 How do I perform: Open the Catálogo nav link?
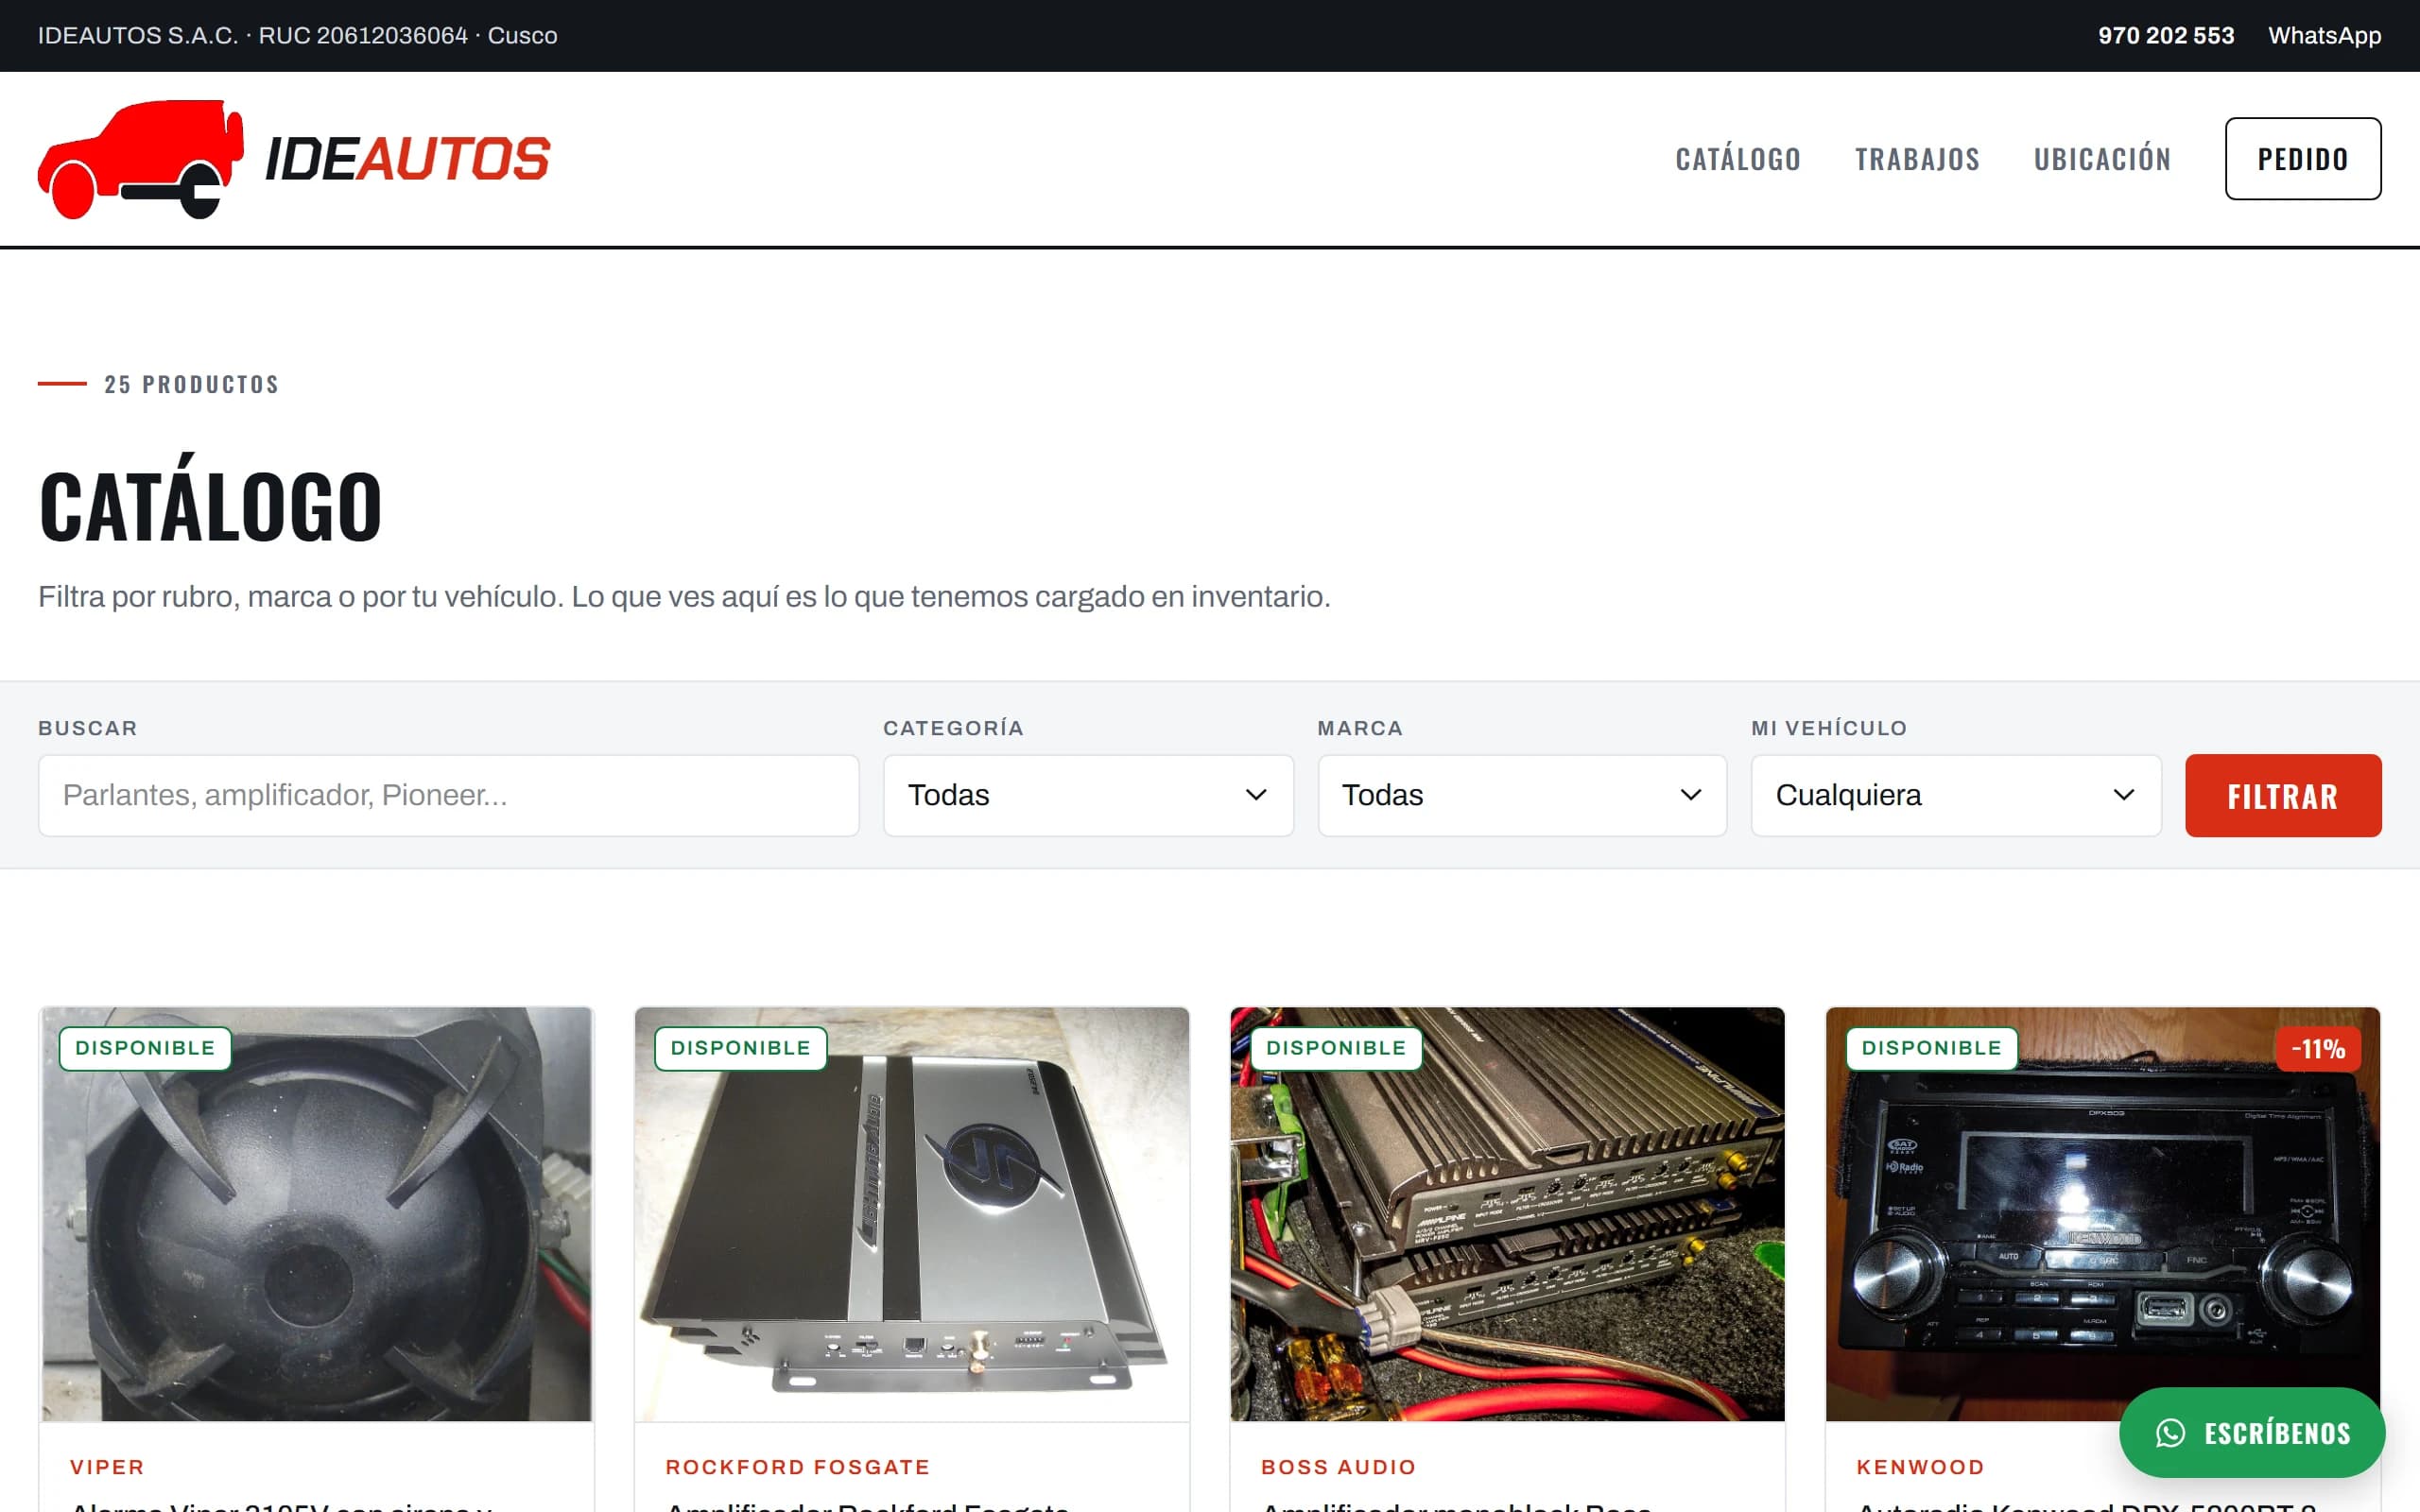(1738, 159)
